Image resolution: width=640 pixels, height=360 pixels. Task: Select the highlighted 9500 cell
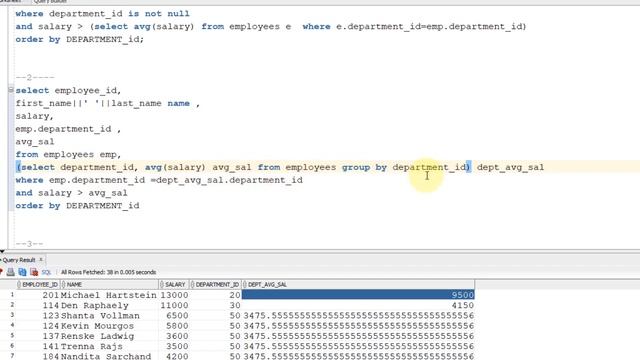pyautogui.click(x=358, y=295)
